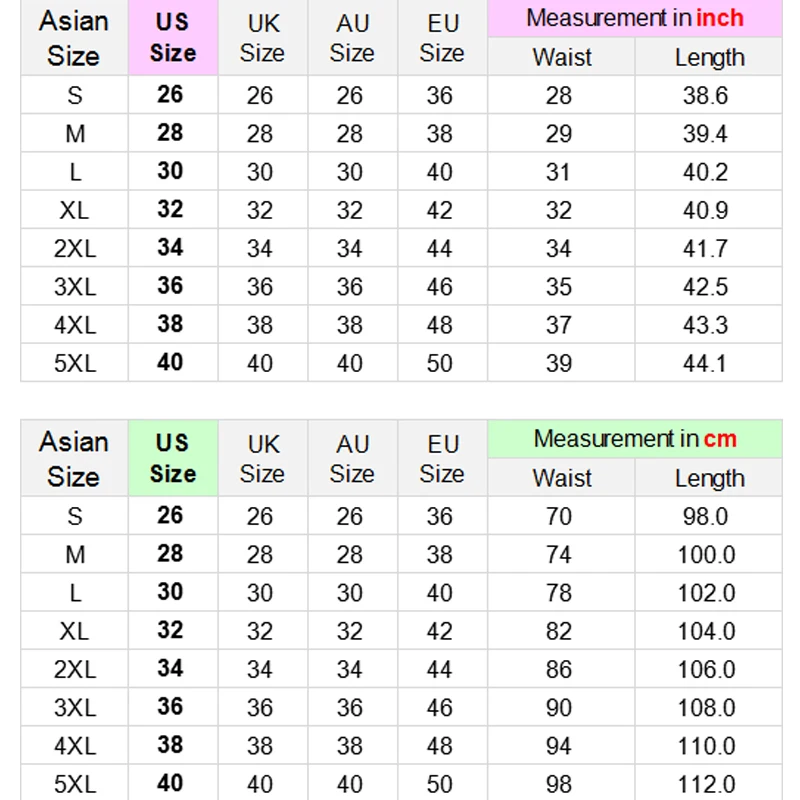The image size is (800, 800).
Task: Click the length value 108.0
Action: [x=708, y=707]
